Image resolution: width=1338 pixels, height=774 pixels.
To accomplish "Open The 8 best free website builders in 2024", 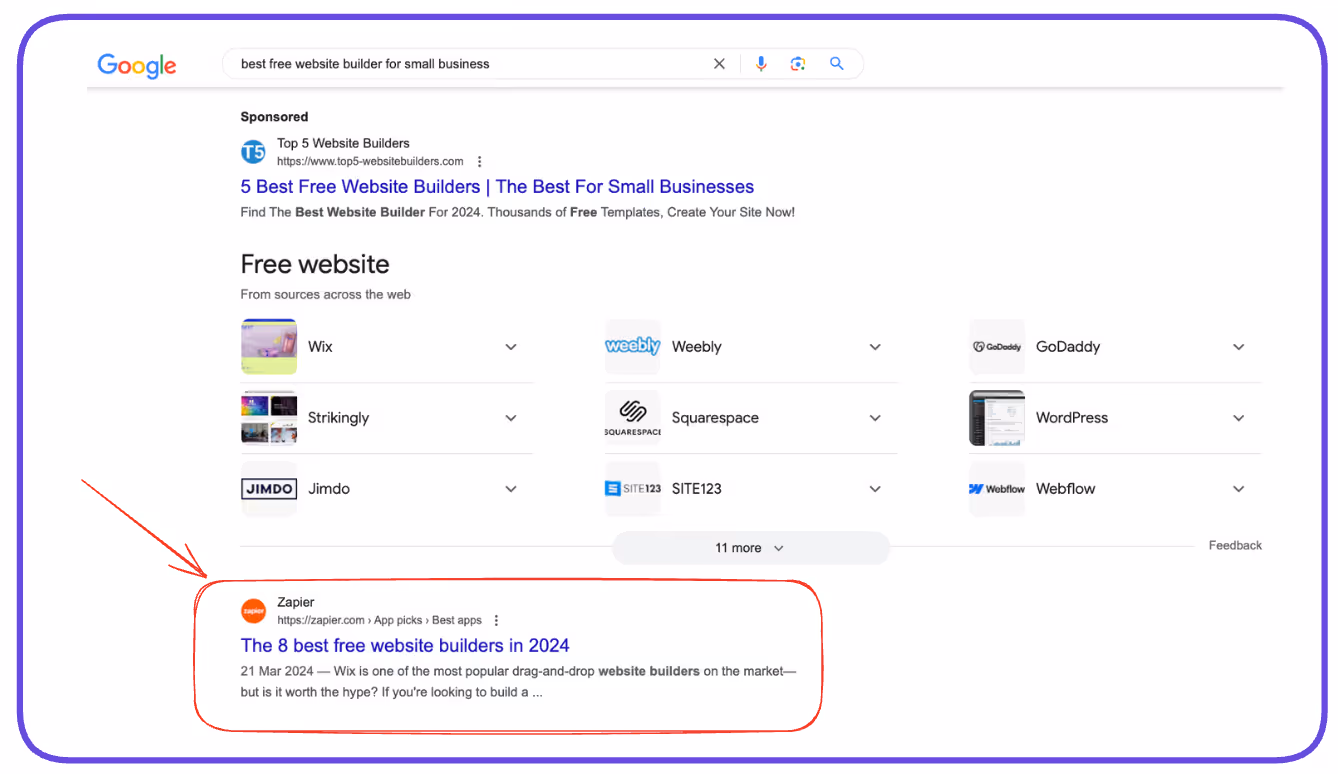I will pos(405,646).
